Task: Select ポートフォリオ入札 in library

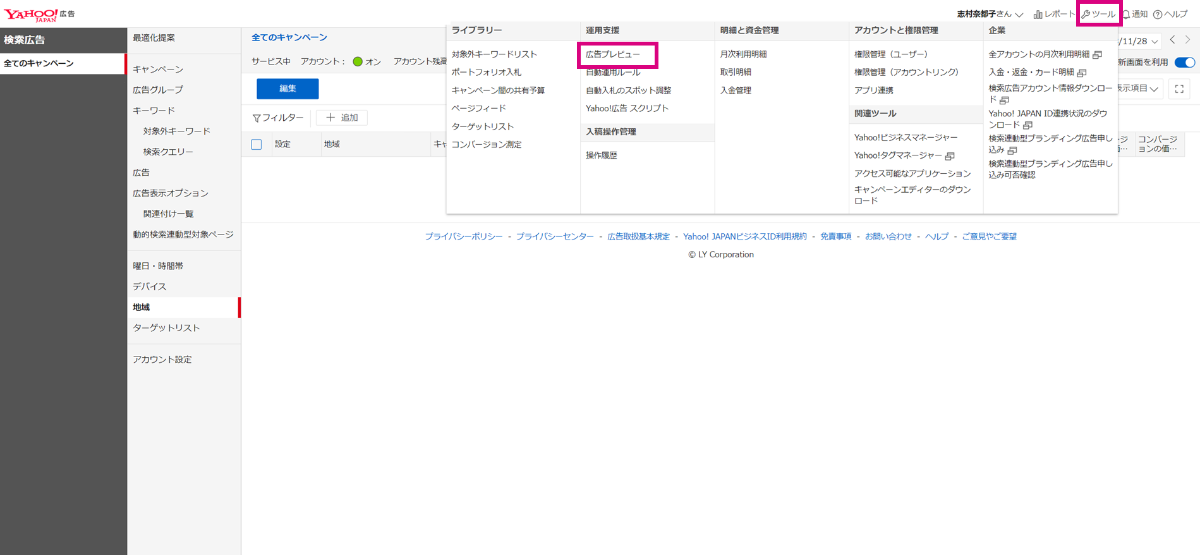Action: click(x=486, y=72)
